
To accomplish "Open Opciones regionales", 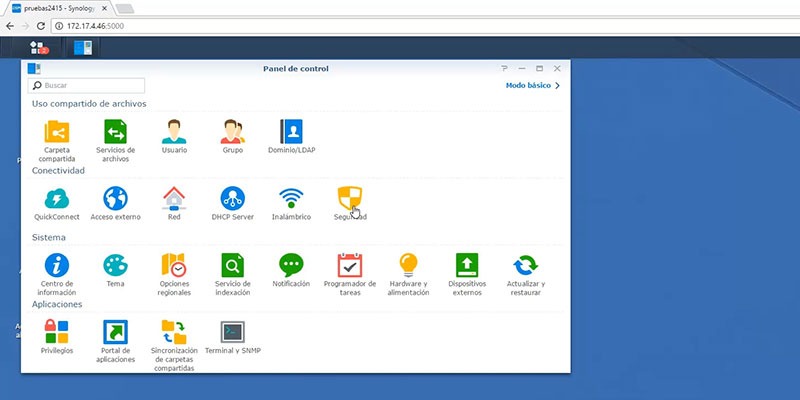I will click(x=174, y=274).
